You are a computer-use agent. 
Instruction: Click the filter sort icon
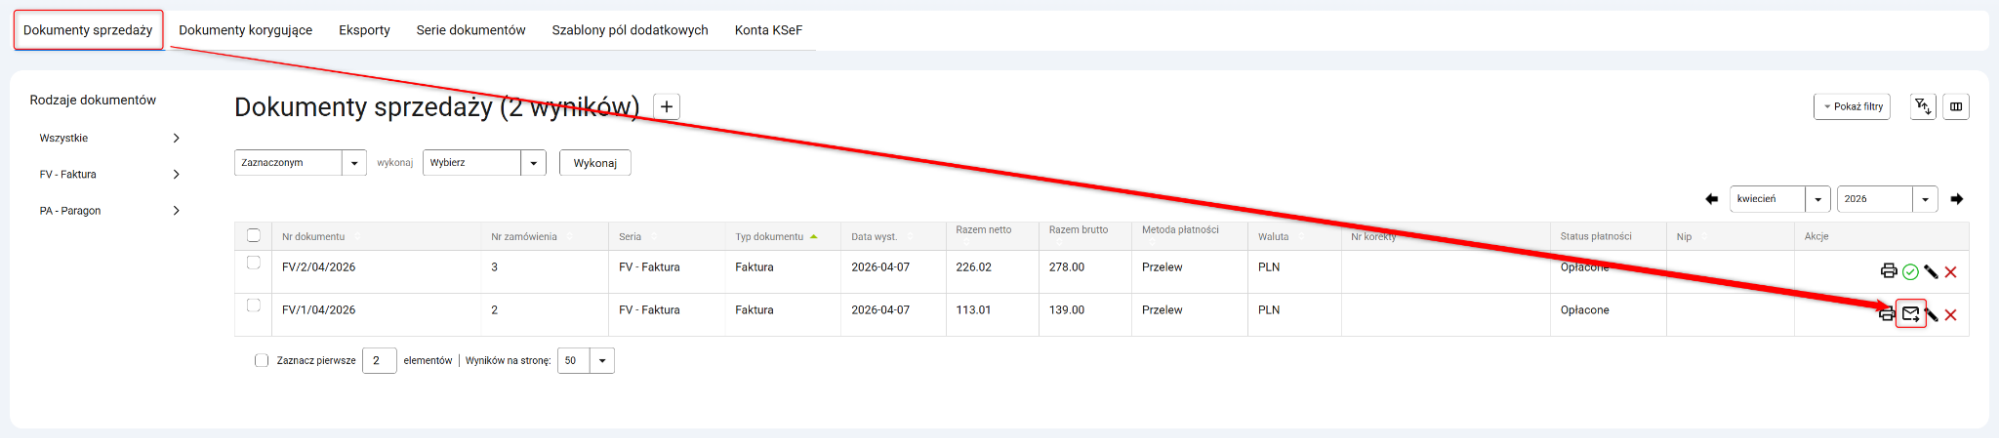[1922, 106]
